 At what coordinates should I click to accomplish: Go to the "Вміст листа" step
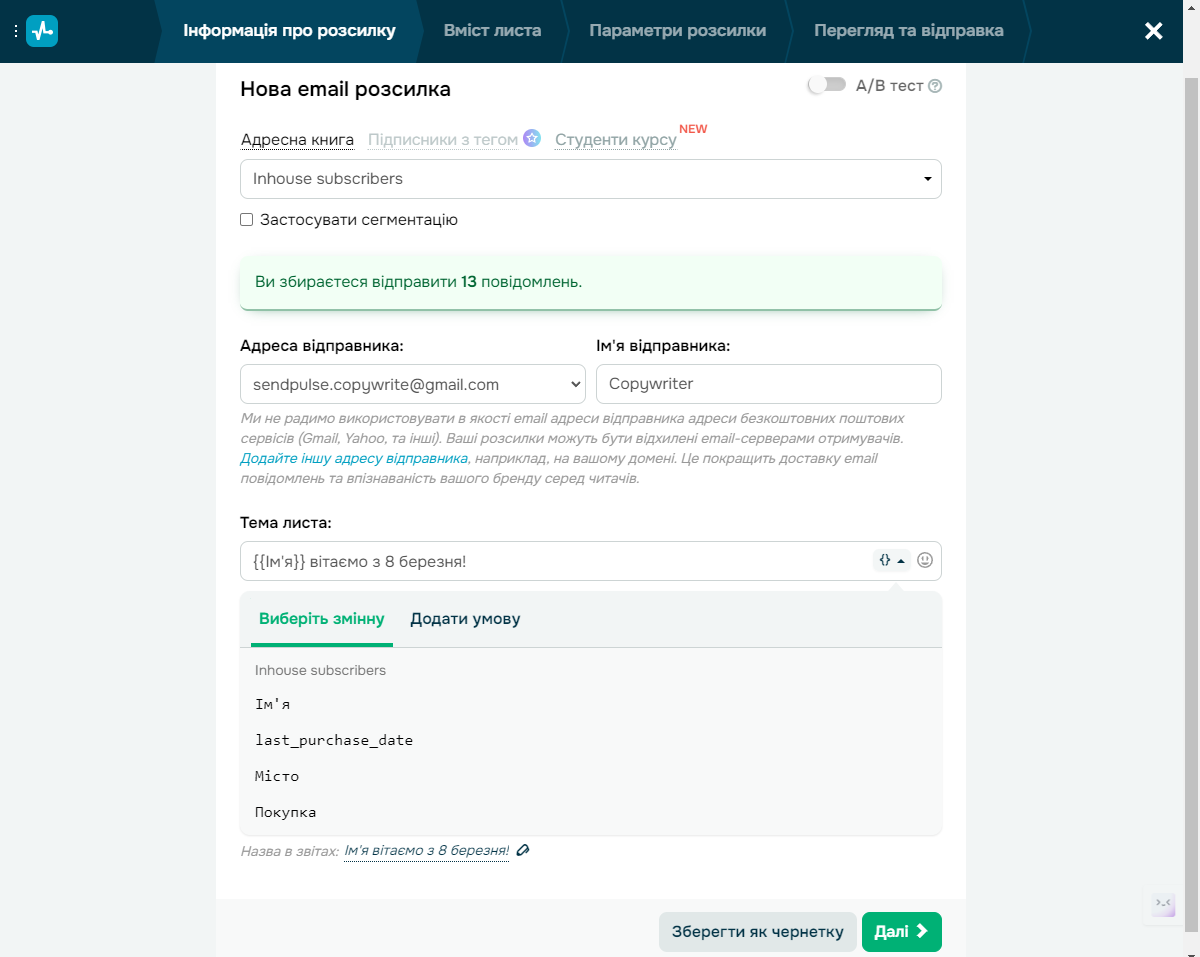[x=492, y=31]
